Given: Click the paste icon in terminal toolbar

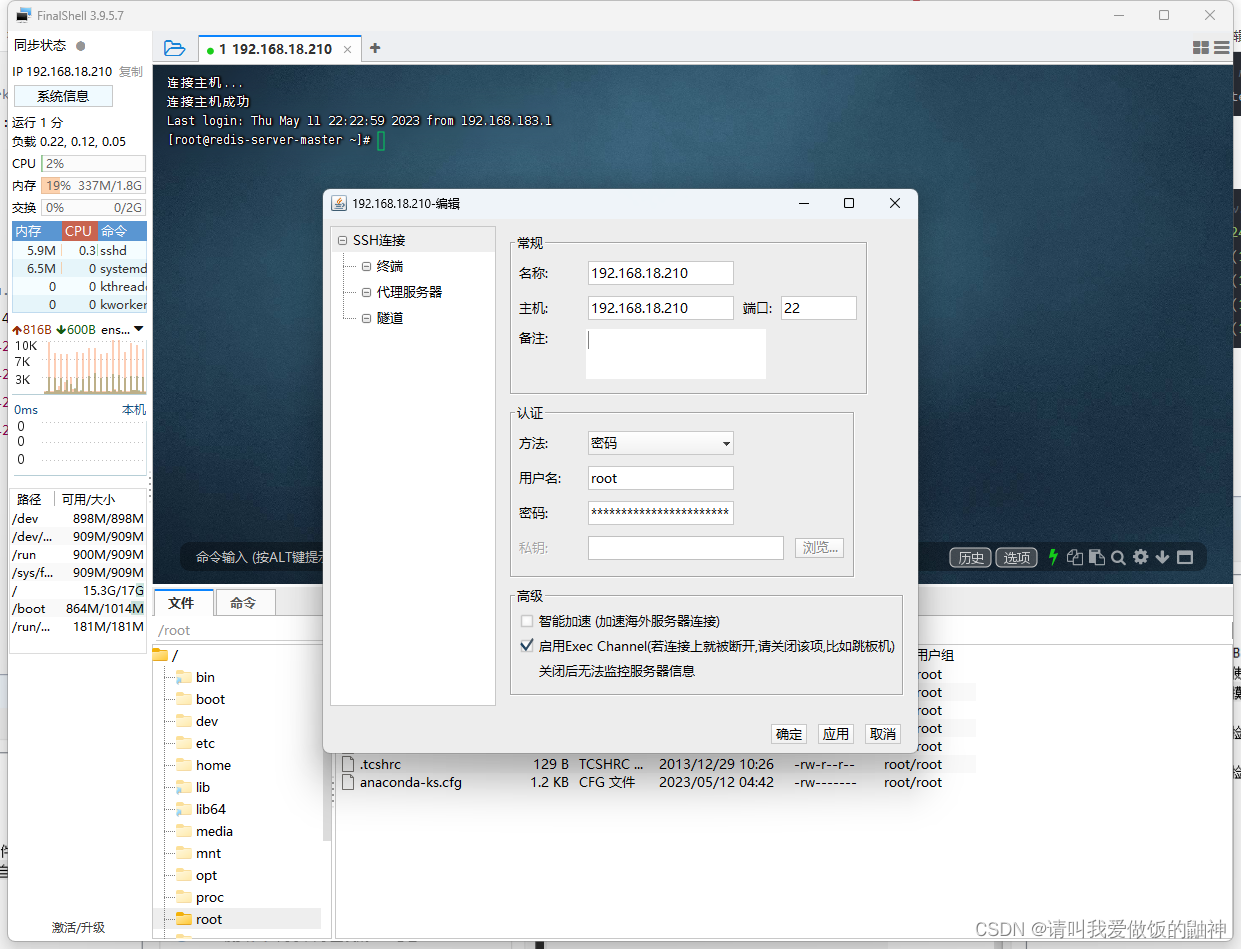Looking at the screenshot, I should tap(1096, 557).
